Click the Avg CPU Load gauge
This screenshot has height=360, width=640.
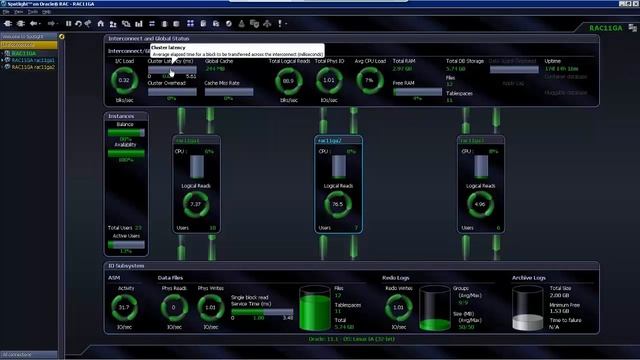[x=370, y=80]
